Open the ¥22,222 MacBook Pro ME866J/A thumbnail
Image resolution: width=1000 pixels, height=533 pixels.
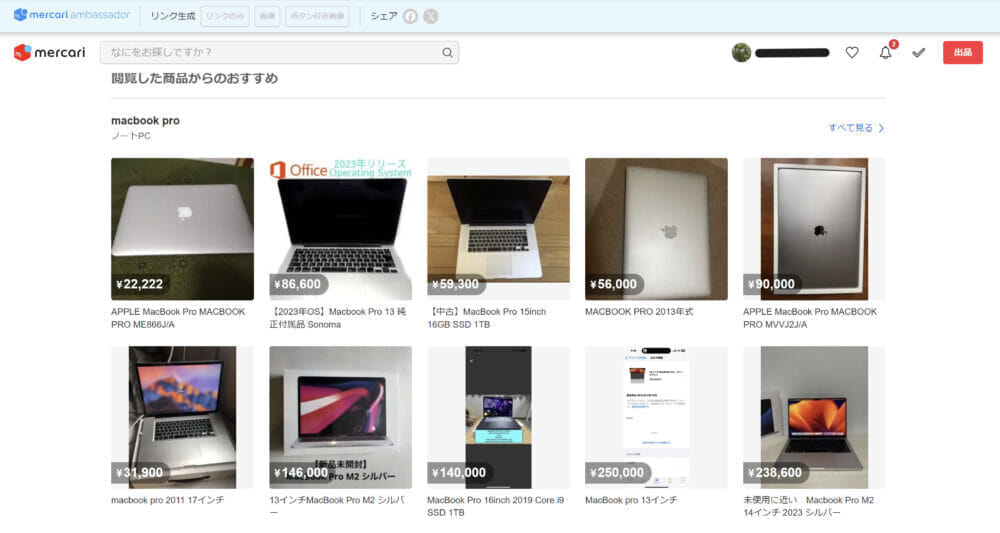click(182, 229)
